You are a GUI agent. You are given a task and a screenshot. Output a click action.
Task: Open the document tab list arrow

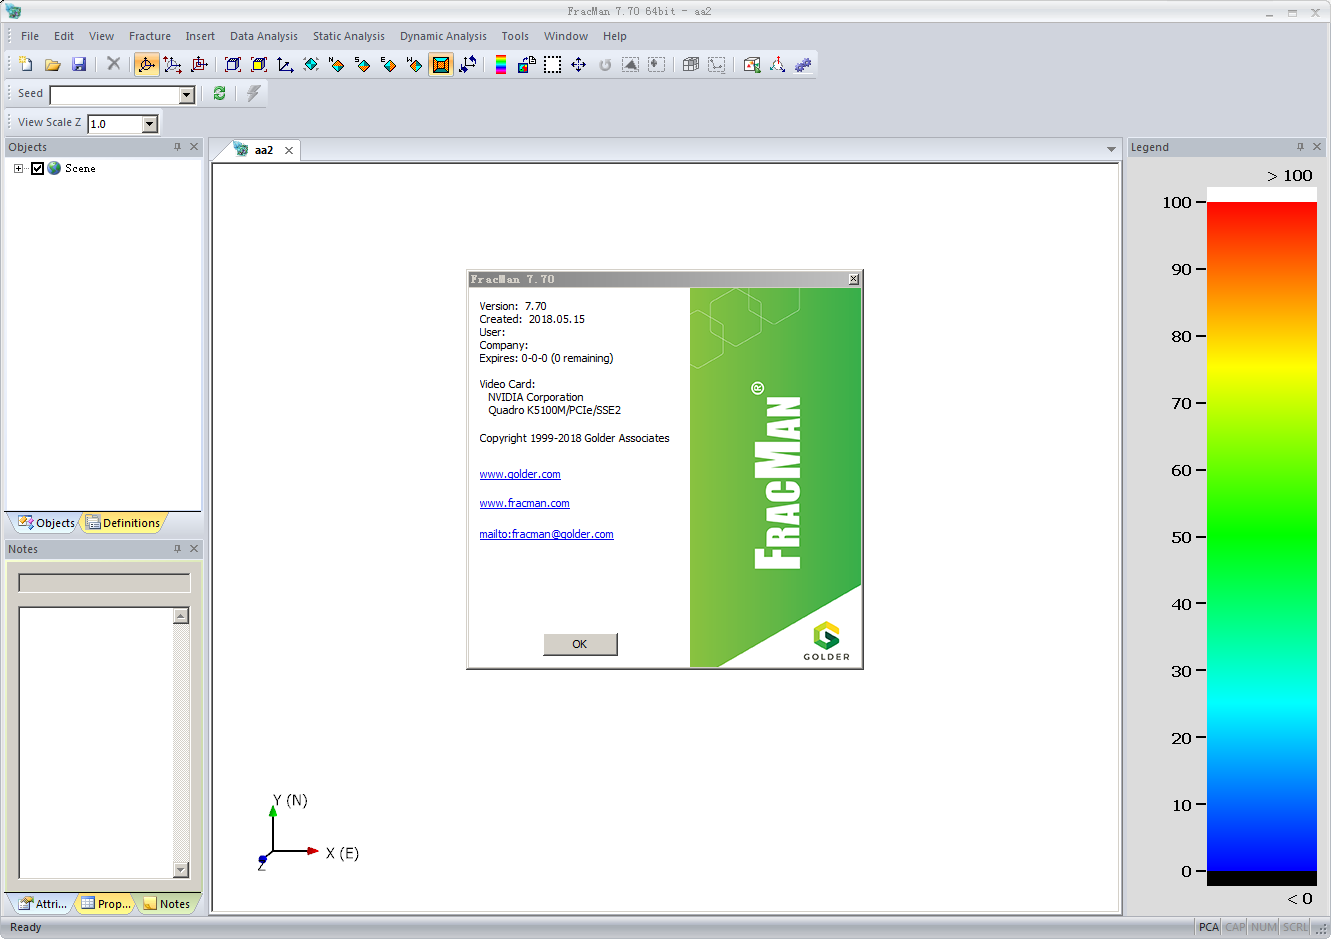point(1111,149)
